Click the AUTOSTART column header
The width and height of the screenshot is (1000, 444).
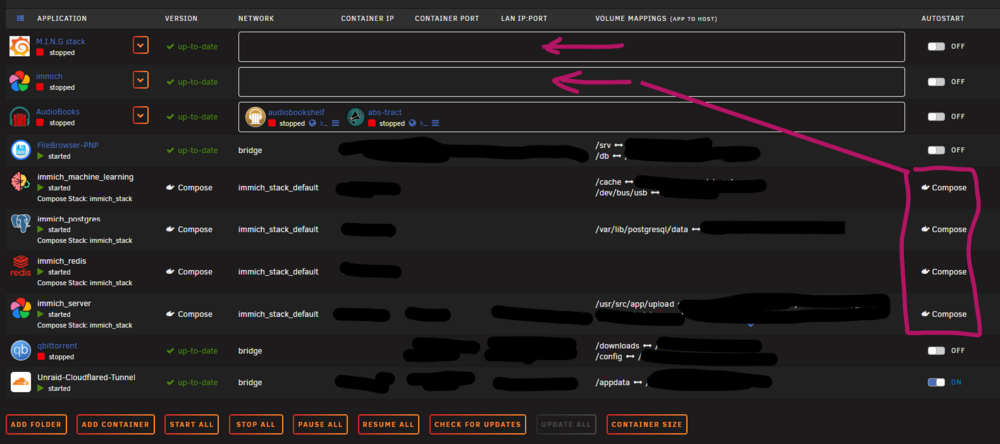point(943,18)
